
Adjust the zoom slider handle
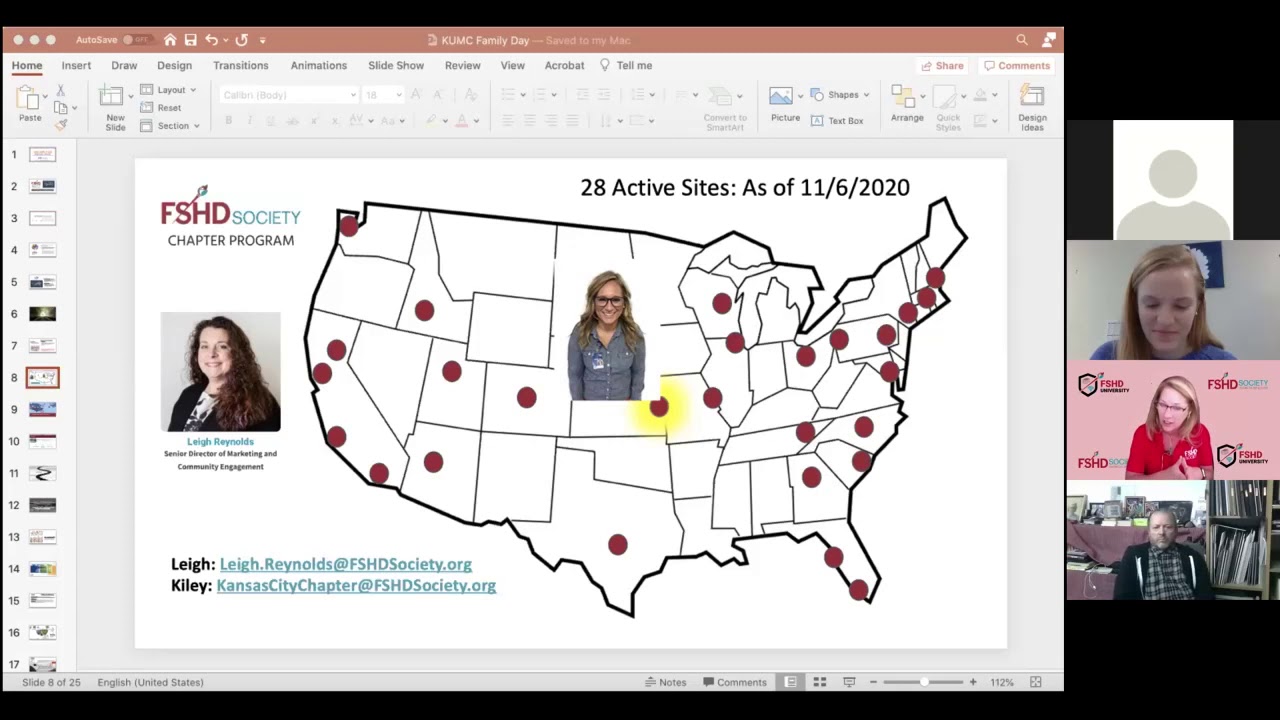tap(924, 682)
